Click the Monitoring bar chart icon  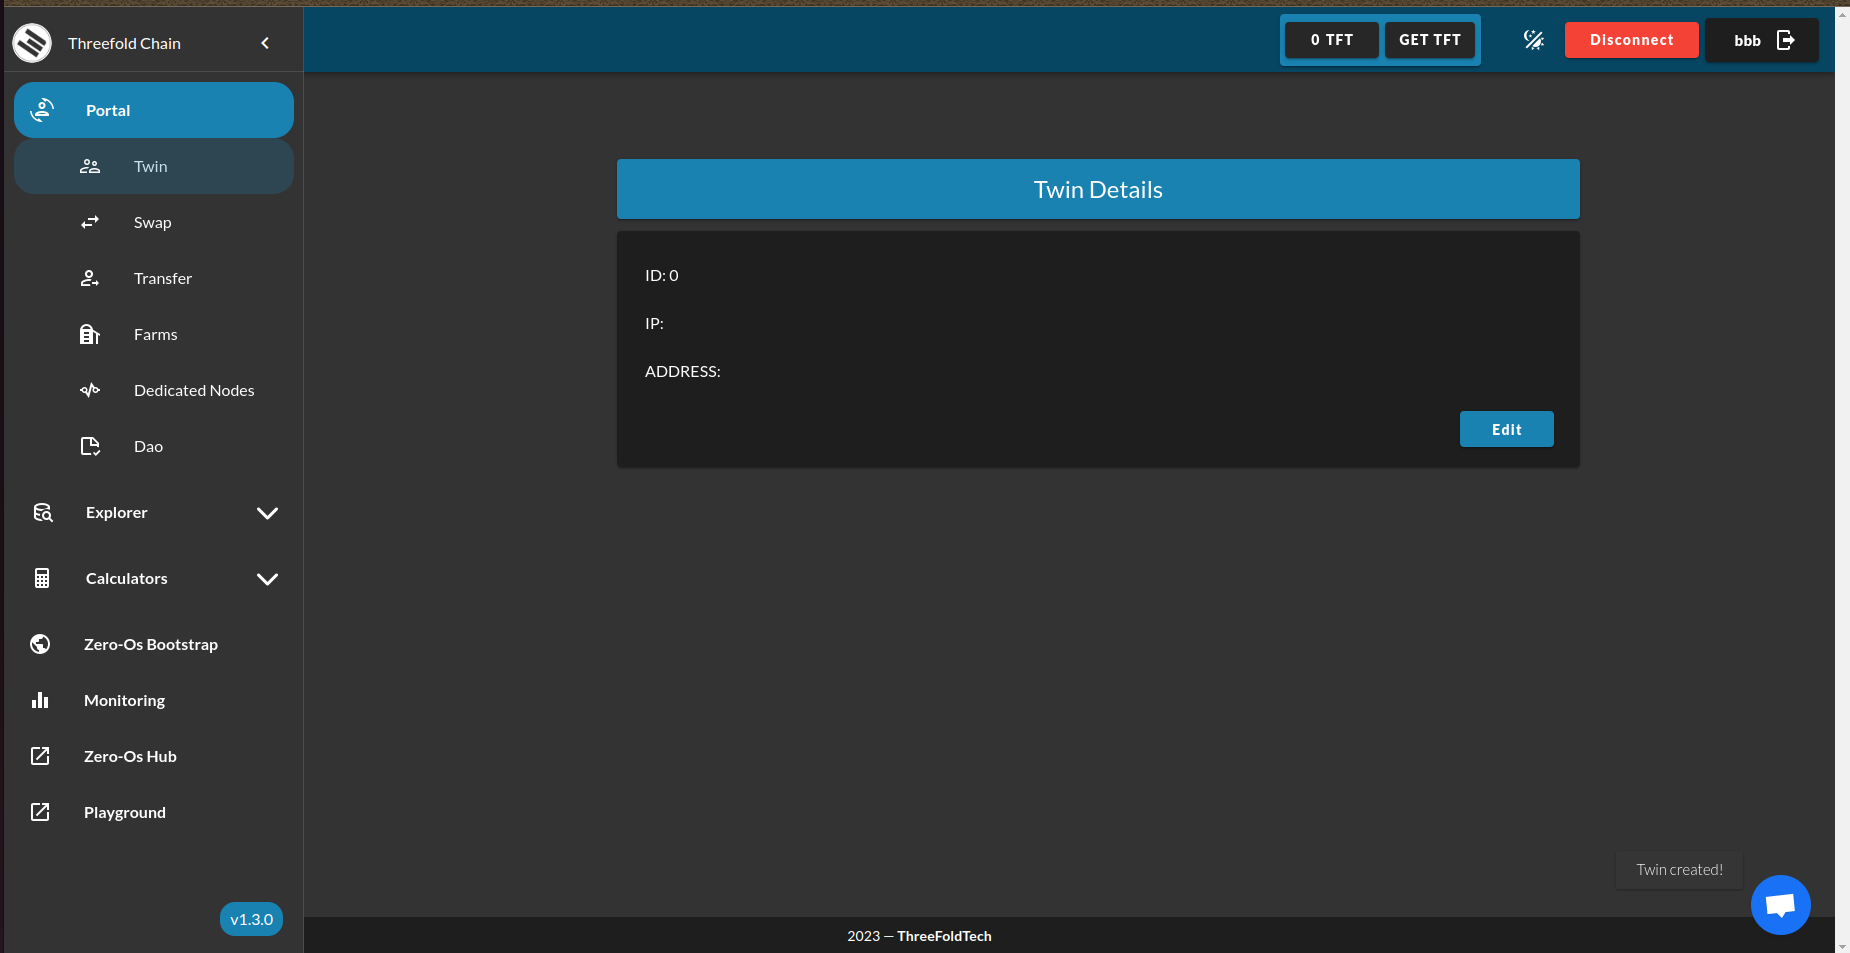tap(40, 700)
